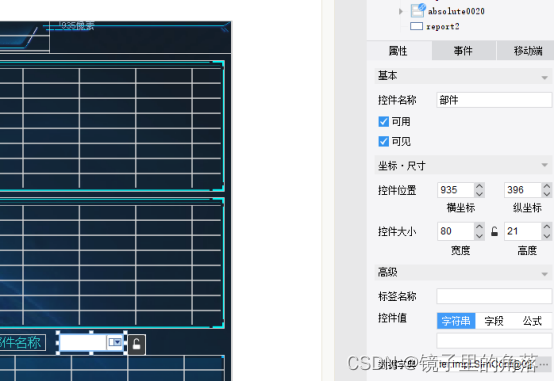Click the 标签名称 input field
This screenshot has height=382, width=554.
coord(494,296)
